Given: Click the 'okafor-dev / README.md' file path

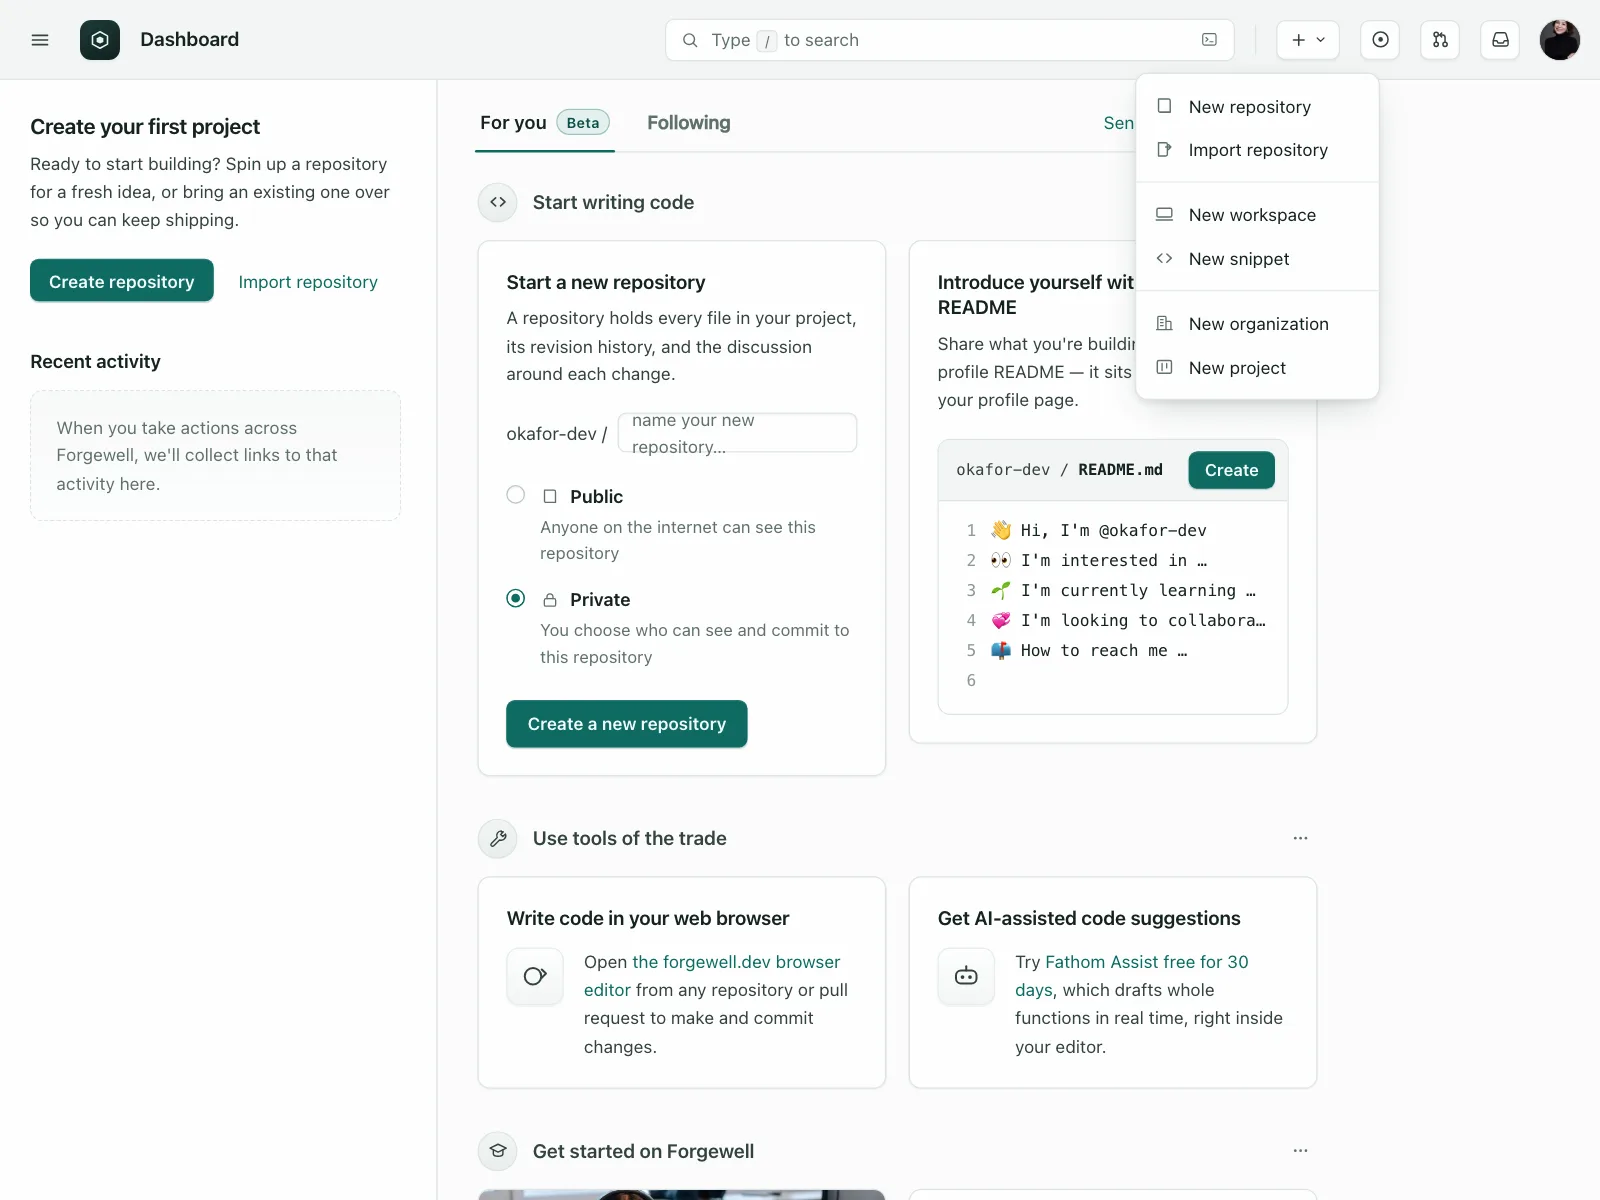Looking at the screenshot, I should click(1059, 470).
